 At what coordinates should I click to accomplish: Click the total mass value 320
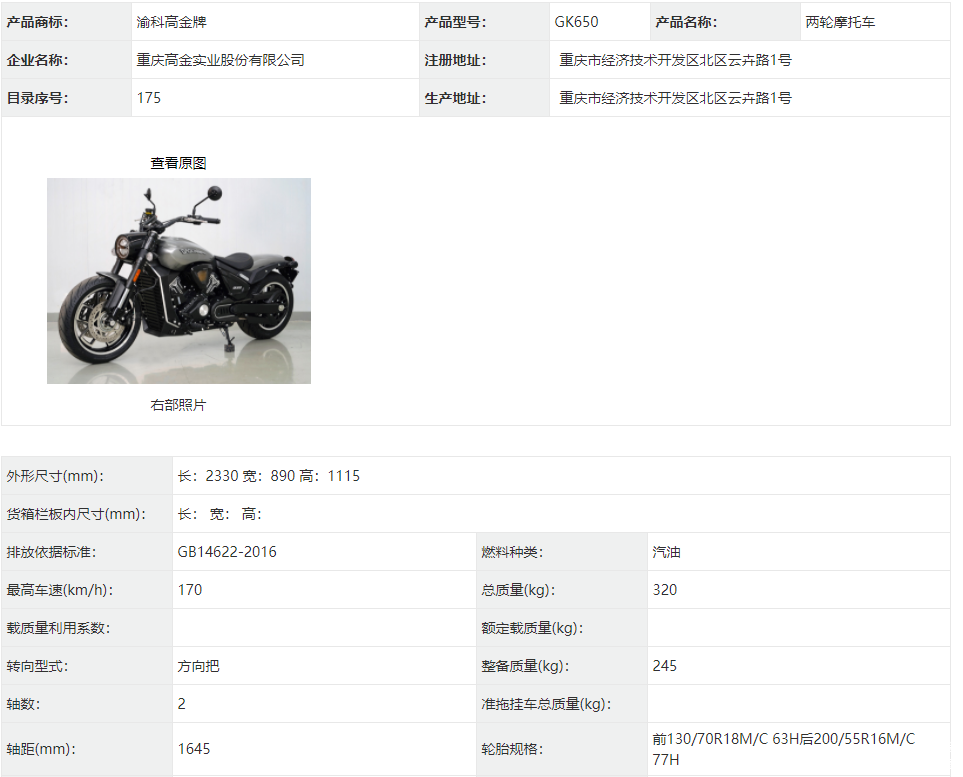664,590
